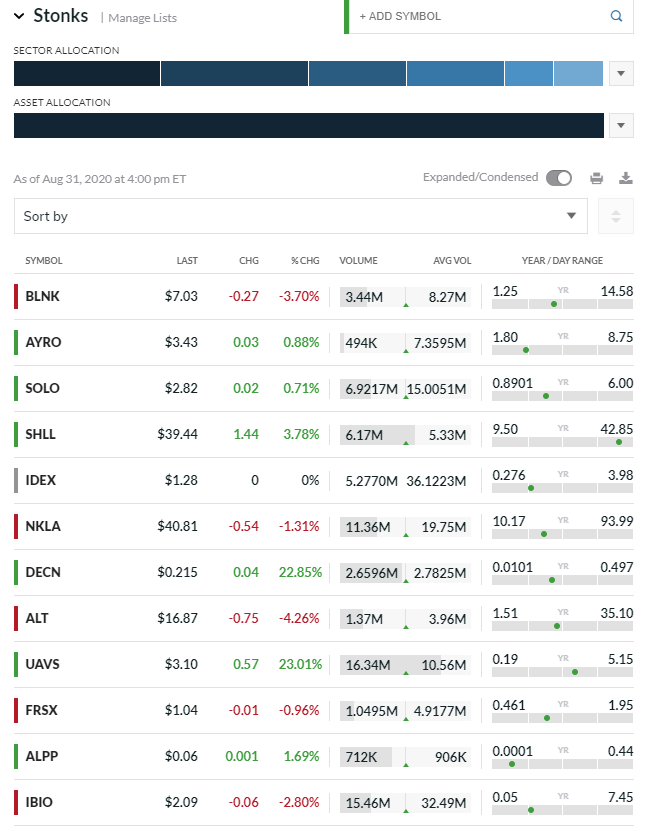Click the search magnifier icon
651x839 pixels.
[616, 16]
